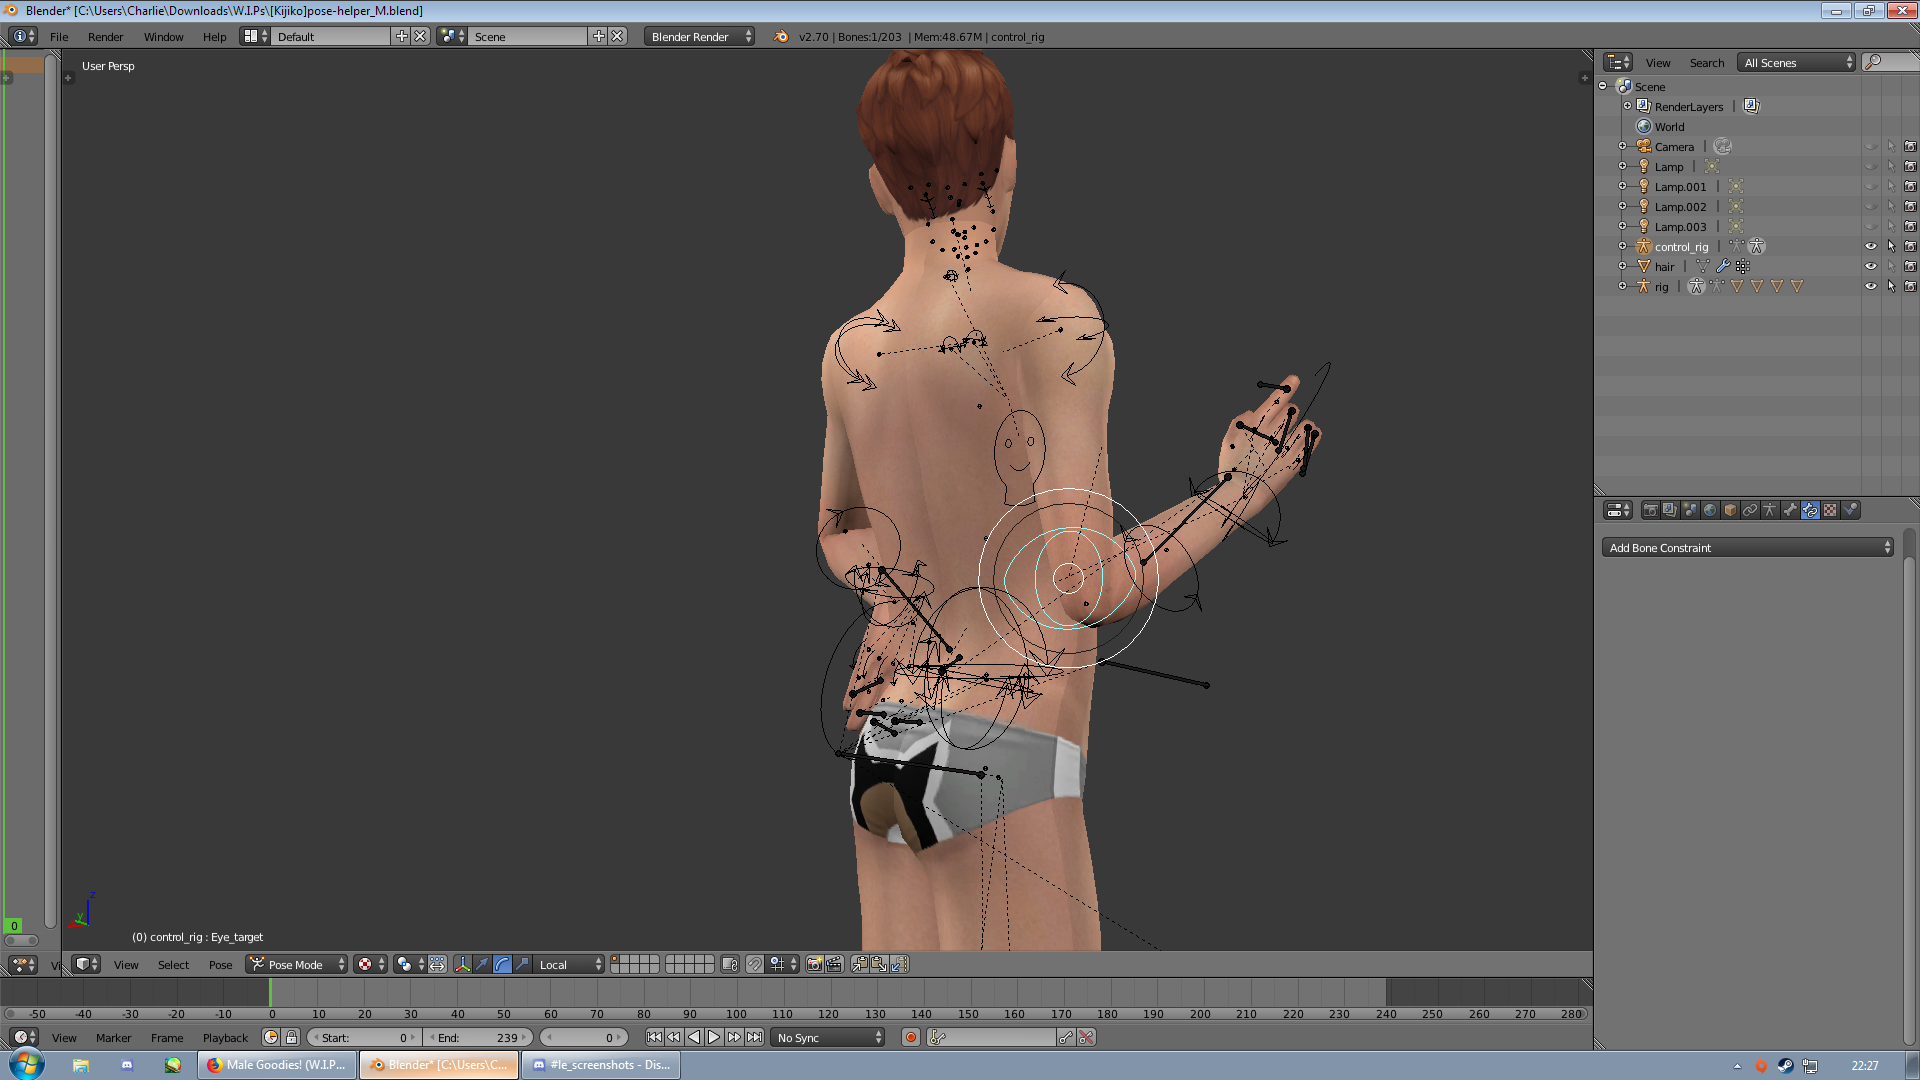Viewport: 1920px width, 1080px height.
Task: Toggle visibility eye for the hair object
Action: tap(1871, 267)
